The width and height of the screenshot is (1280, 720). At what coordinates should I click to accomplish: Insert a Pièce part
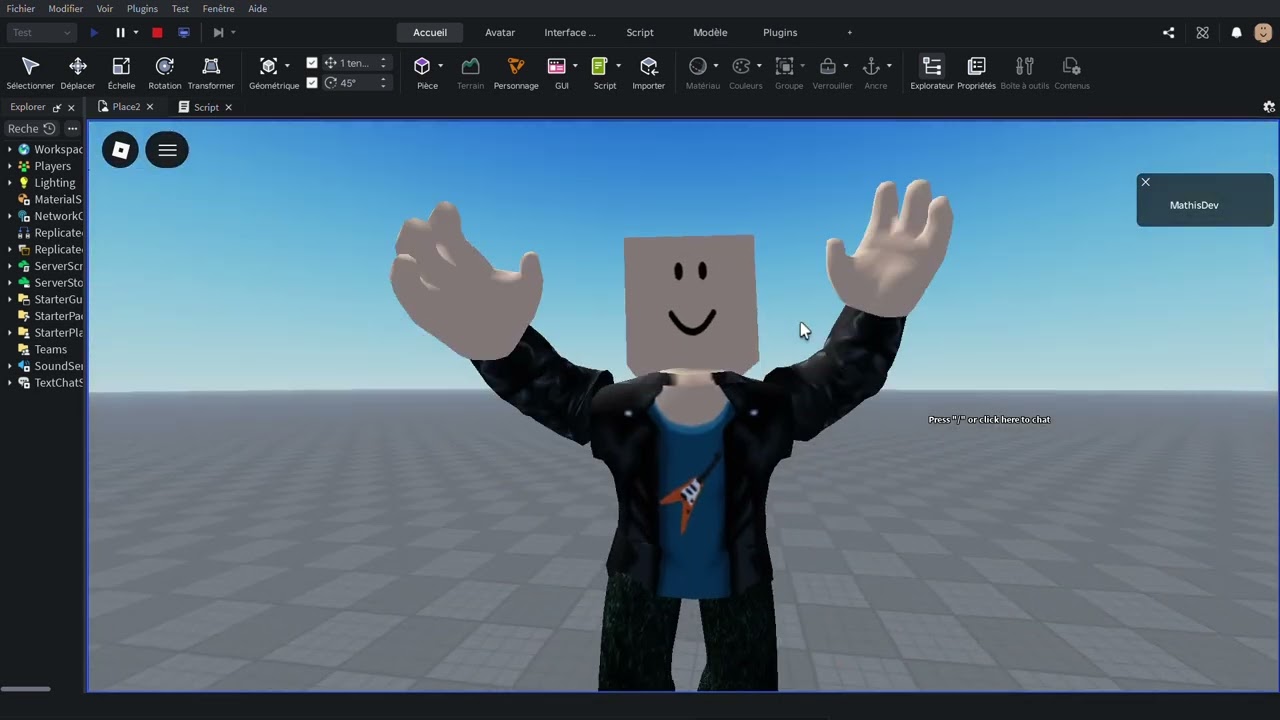click(422, 66)
